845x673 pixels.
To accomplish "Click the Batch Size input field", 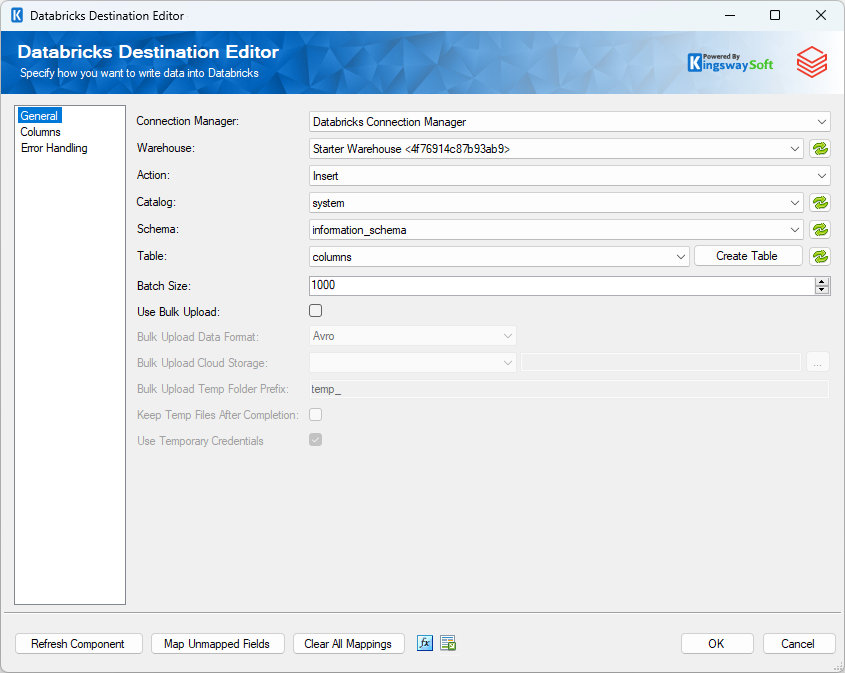I will (562, 286).
